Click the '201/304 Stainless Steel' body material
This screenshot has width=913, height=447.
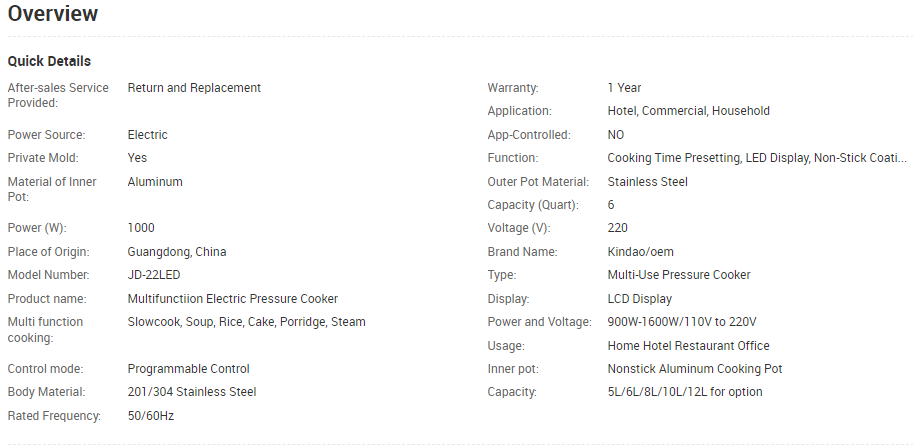coord(192,392)
